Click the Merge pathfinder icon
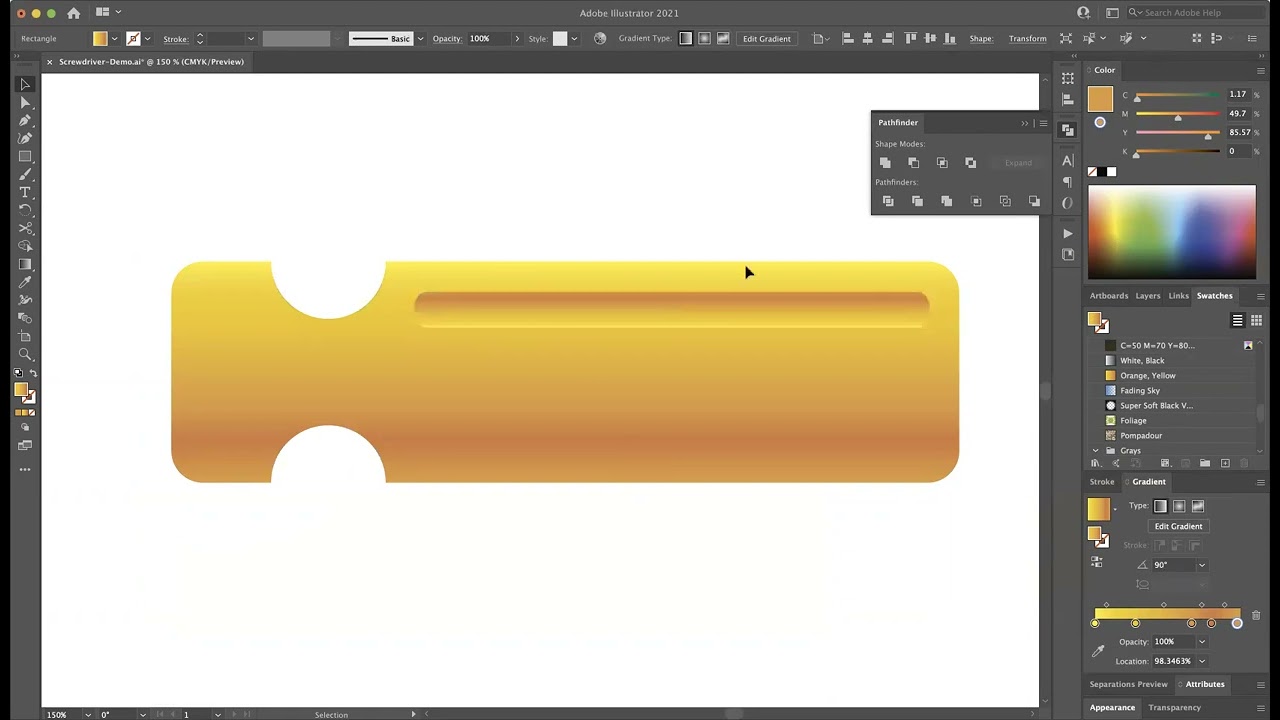Image resolution: width=1280 pixels, height=720 pixels. [x=946, y=201]
